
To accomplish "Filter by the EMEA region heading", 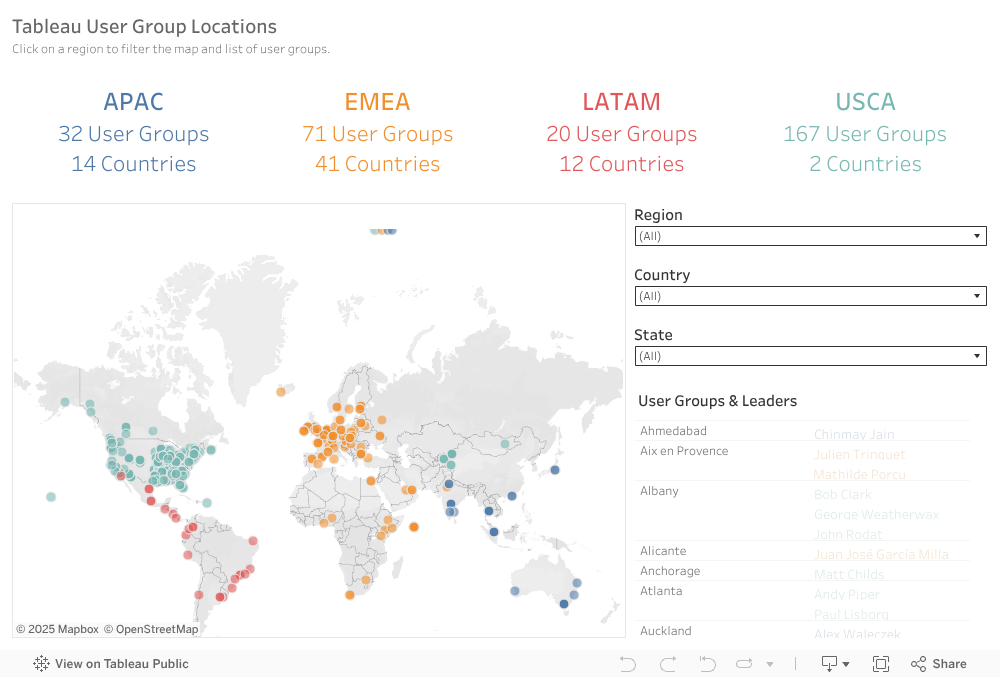I will pos(378,102).
